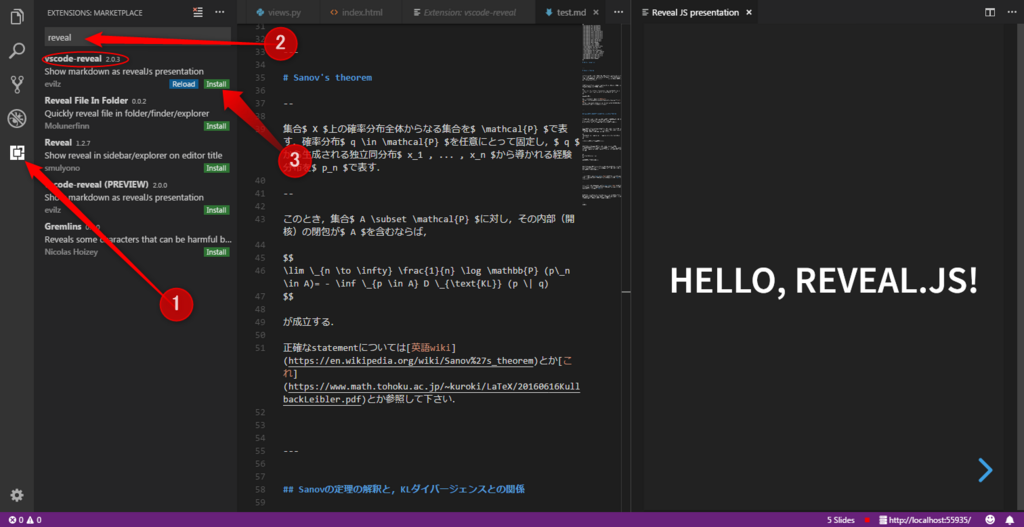Screen dimensions: 1024x527
Task: Open the Extensions view icon
Action: pyautogui.click(x=17, y=153)
